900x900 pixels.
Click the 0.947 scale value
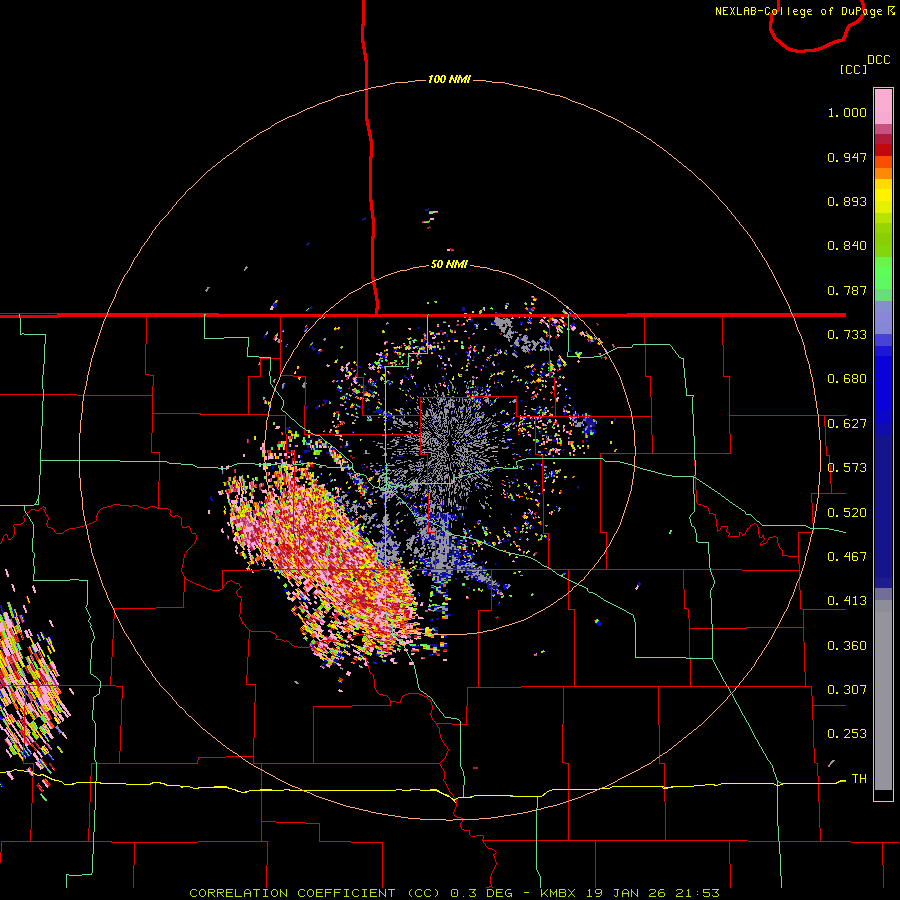coord(847,157)
